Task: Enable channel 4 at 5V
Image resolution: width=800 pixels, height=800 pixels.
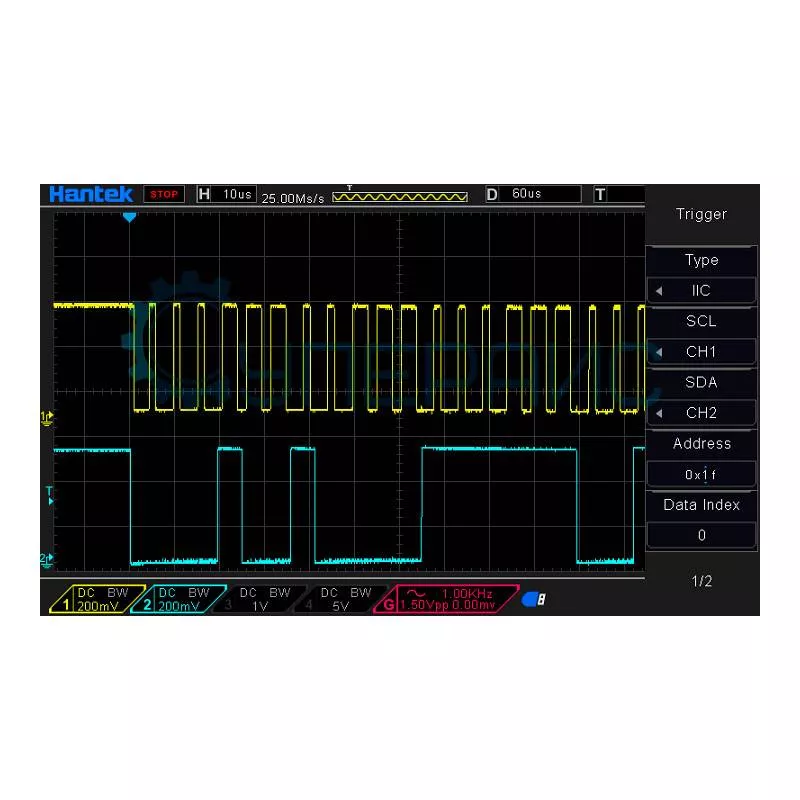Action: coord(338,599)
